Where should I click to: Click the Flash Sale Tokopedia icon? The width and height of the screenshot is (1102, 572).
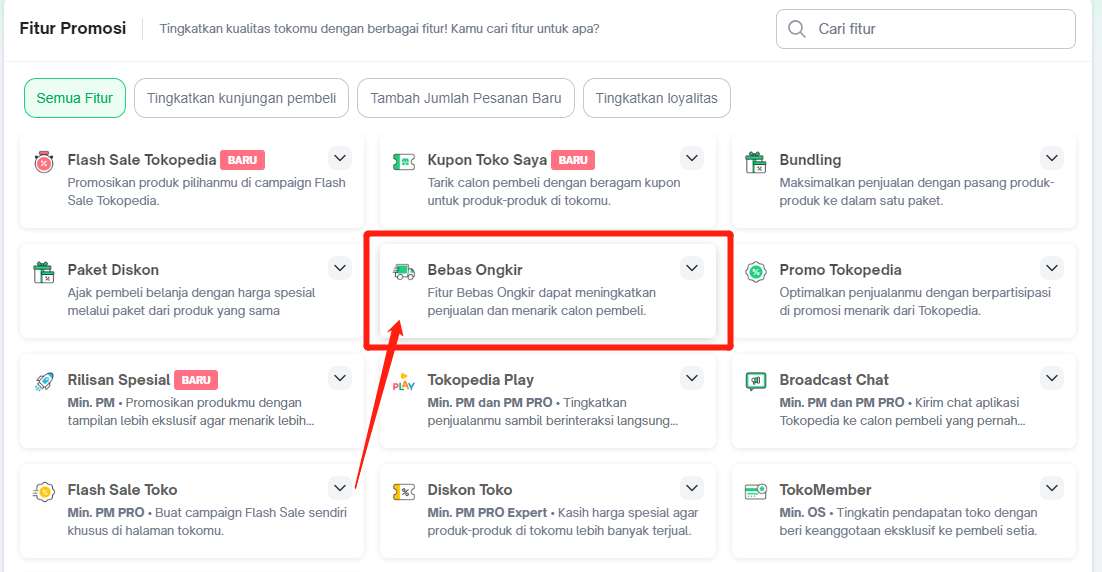[x=43, y=161]
